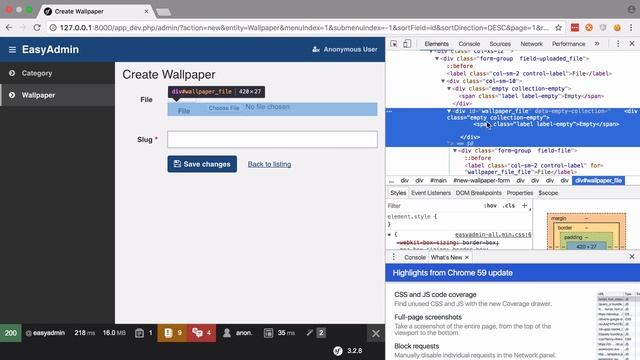The image size is (640, 360).
Task: Click the red extension icon in toolbar
Action: pyautogui.click(x=575, y=28)
